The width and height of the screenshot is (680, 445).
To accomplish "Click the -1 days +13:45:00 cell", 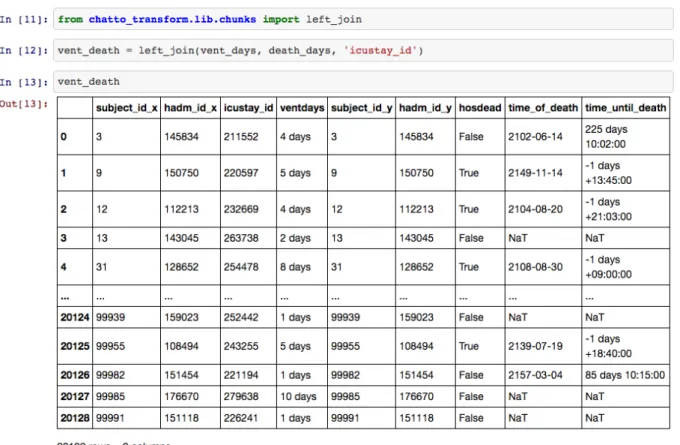I will pyautogui.click(x=625, y=173).
